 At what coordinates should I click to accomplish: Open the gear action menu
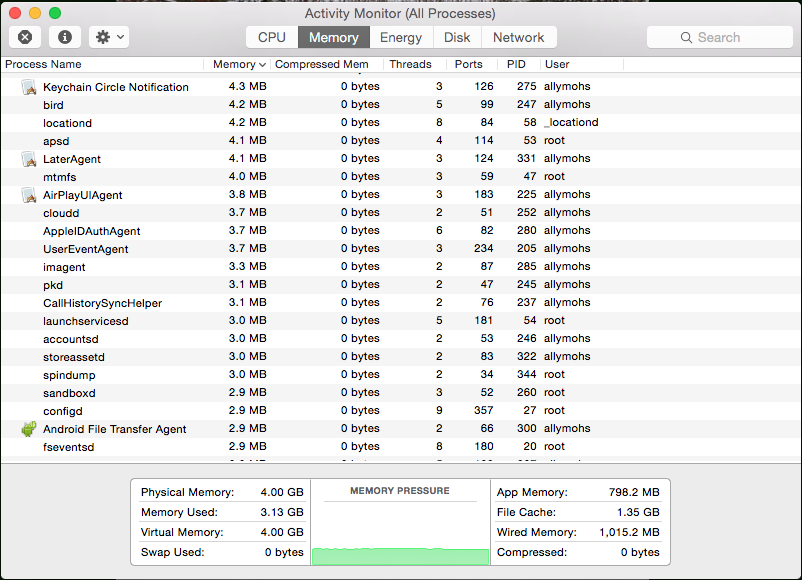coord(109,37)
